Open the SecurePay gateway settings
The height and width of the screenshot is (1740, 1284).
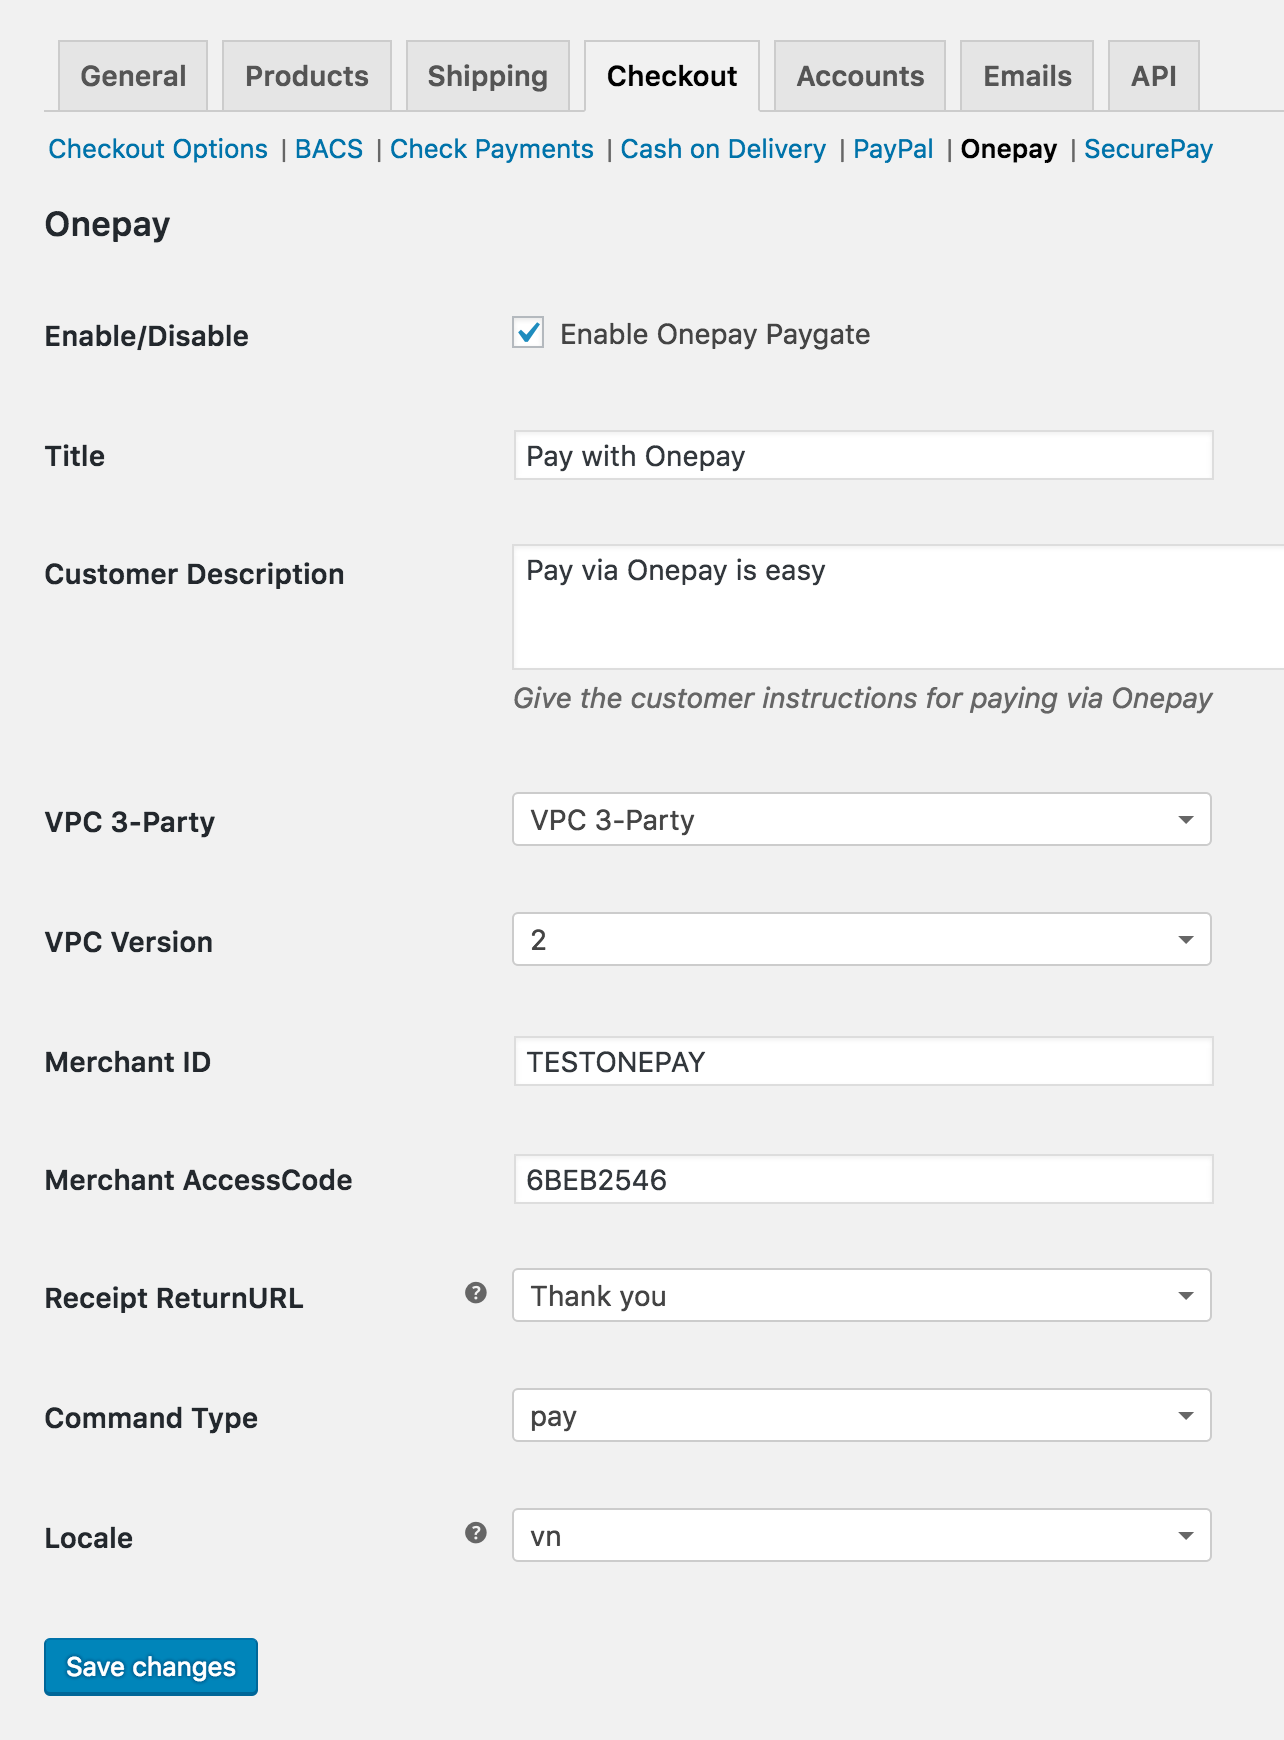coord(1148,149)
